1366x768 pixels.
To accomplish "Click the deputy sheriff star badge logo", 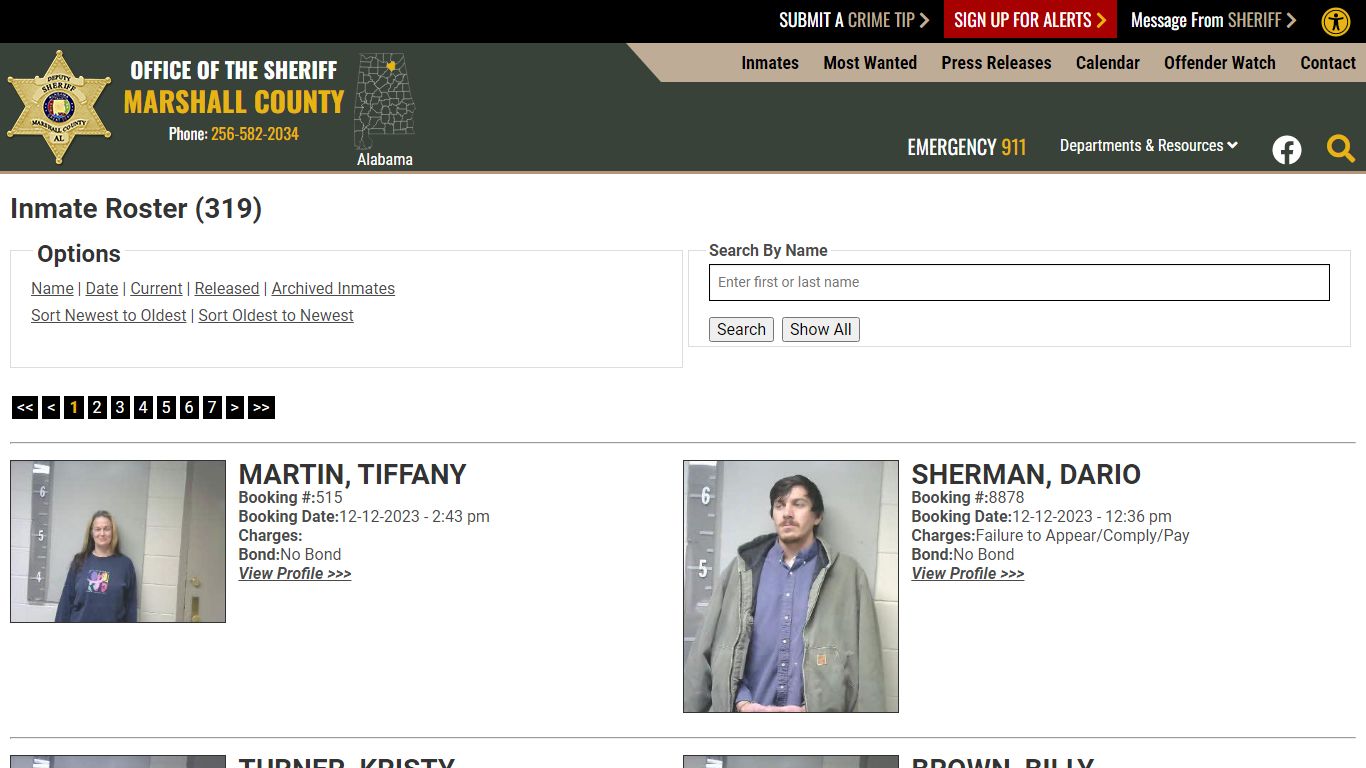I will click(59, 107).
